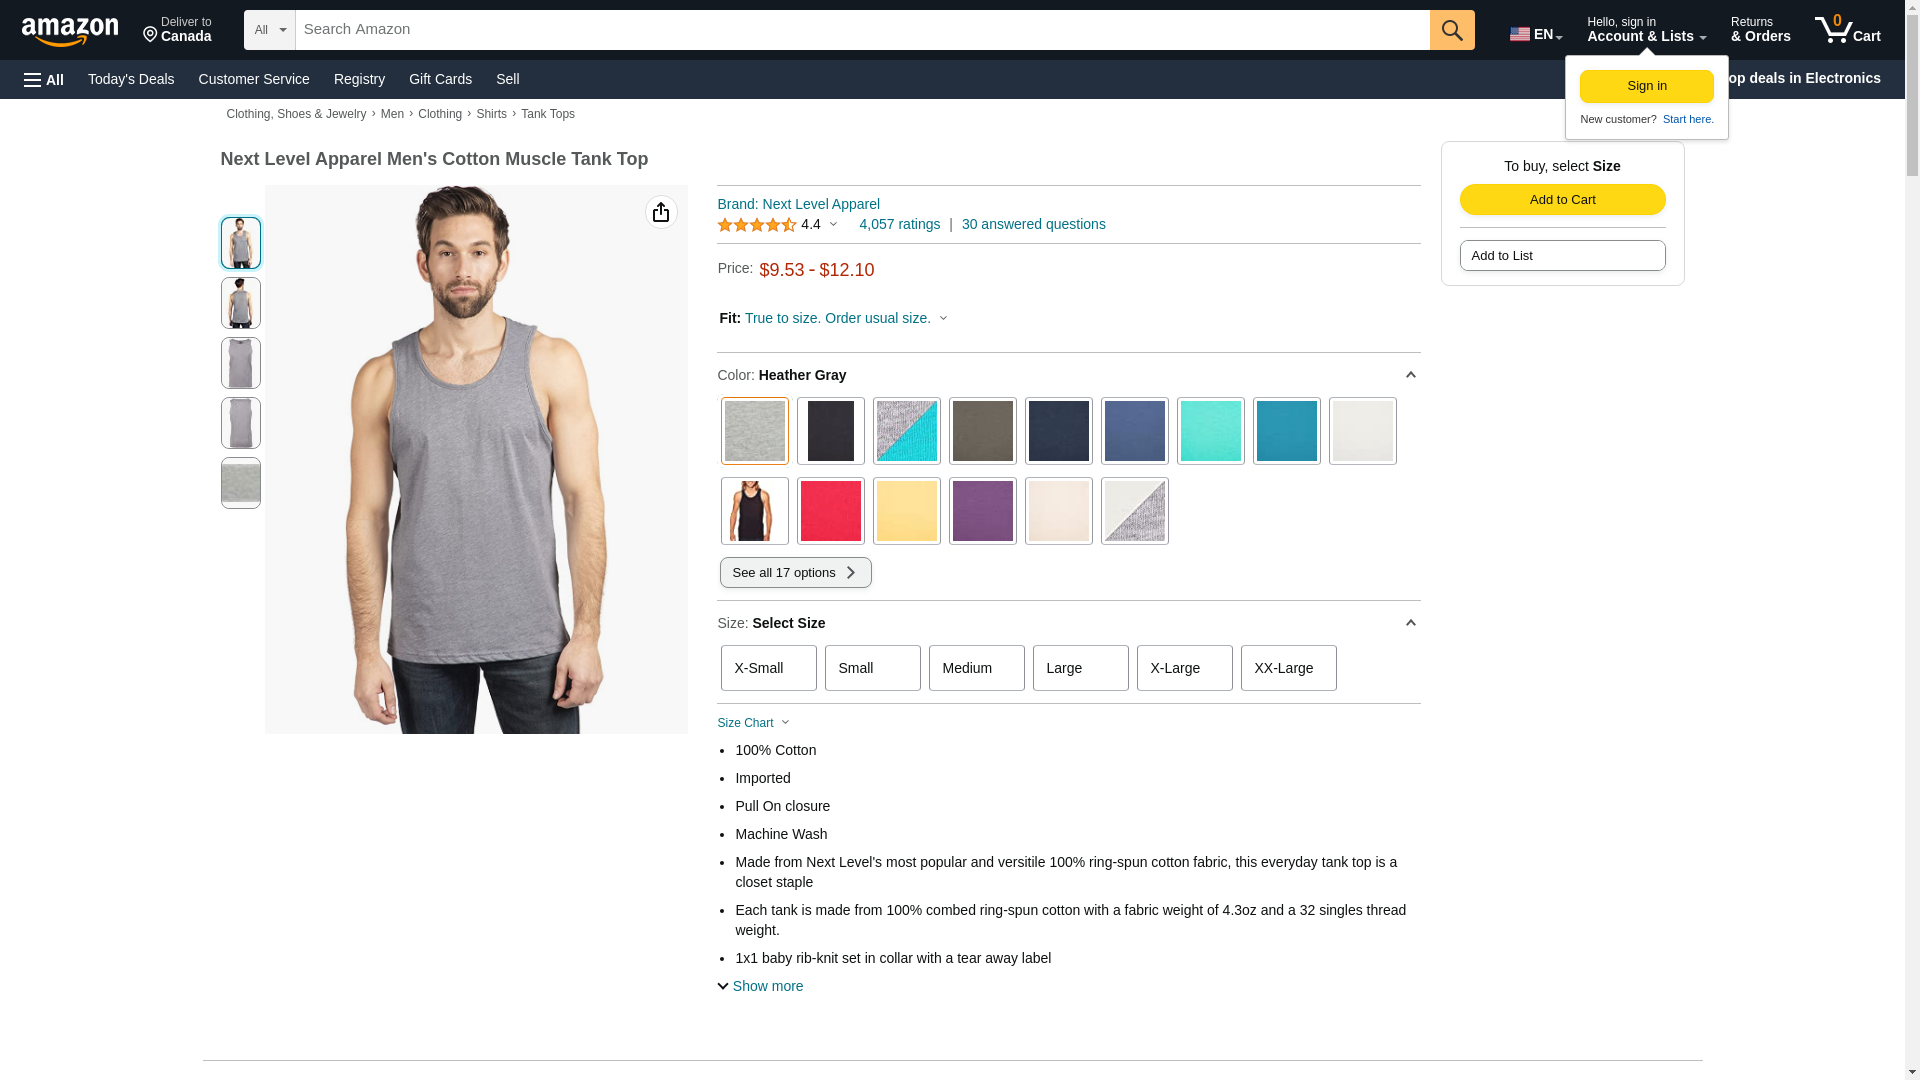The width and height of the screenshot is (1920, 1080).
Task: Click the Add to Cart button
Action: click(1562, 199)
